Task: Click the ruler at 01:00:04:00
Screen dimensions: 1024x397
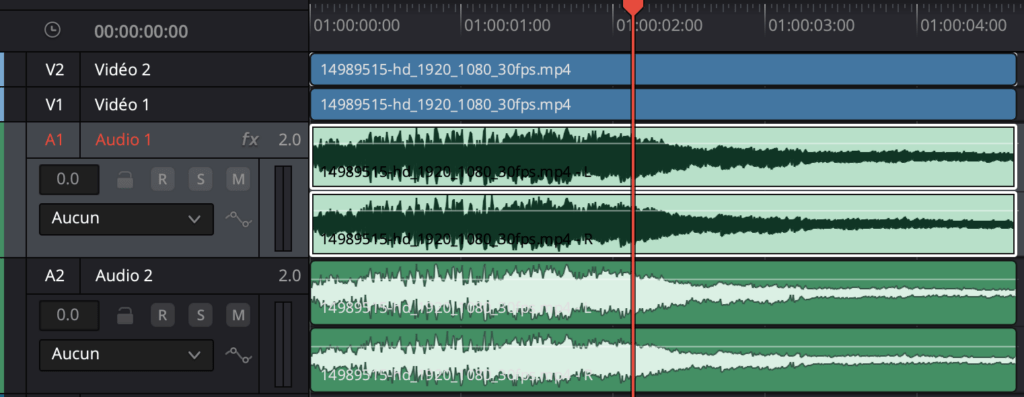Action: (x=963, y=26)
